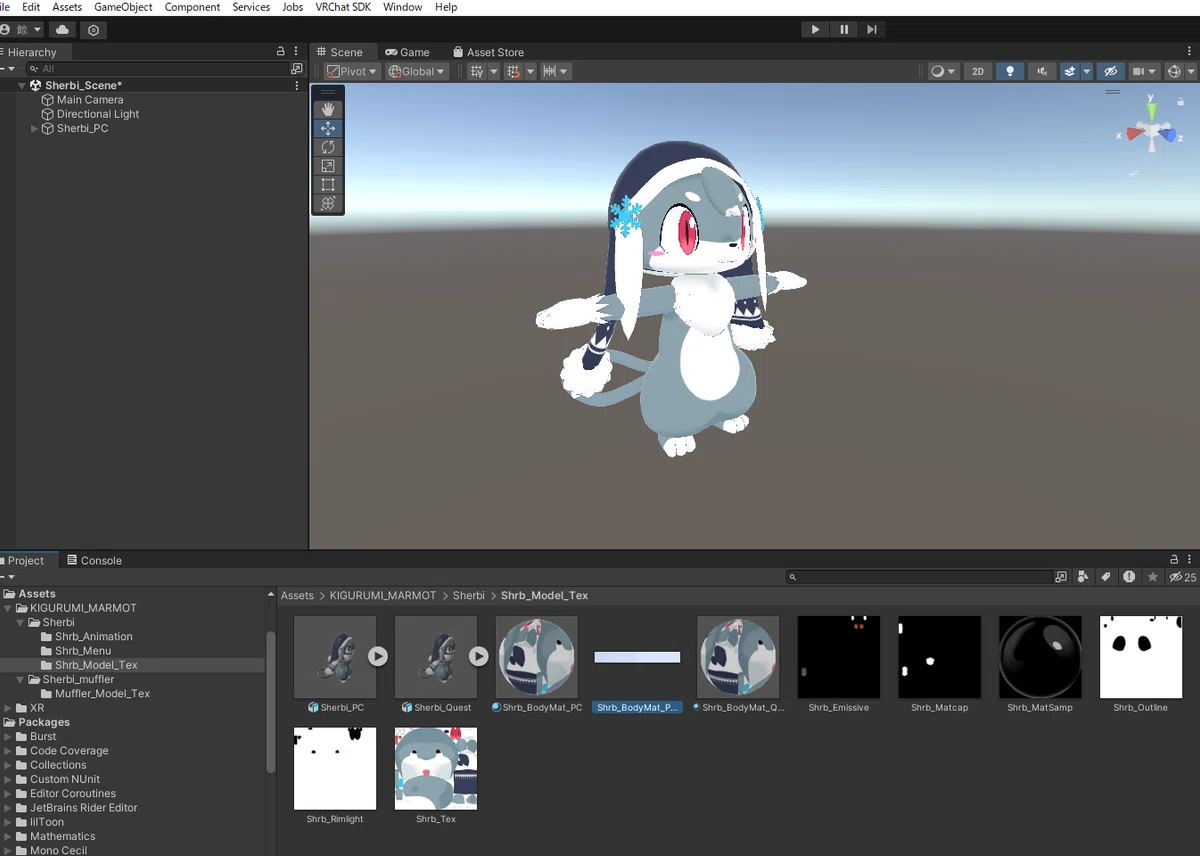1200x856 pixels.
Task: Open Sherbi breadcrumb in Project path
Action: (x=468, y=595)
